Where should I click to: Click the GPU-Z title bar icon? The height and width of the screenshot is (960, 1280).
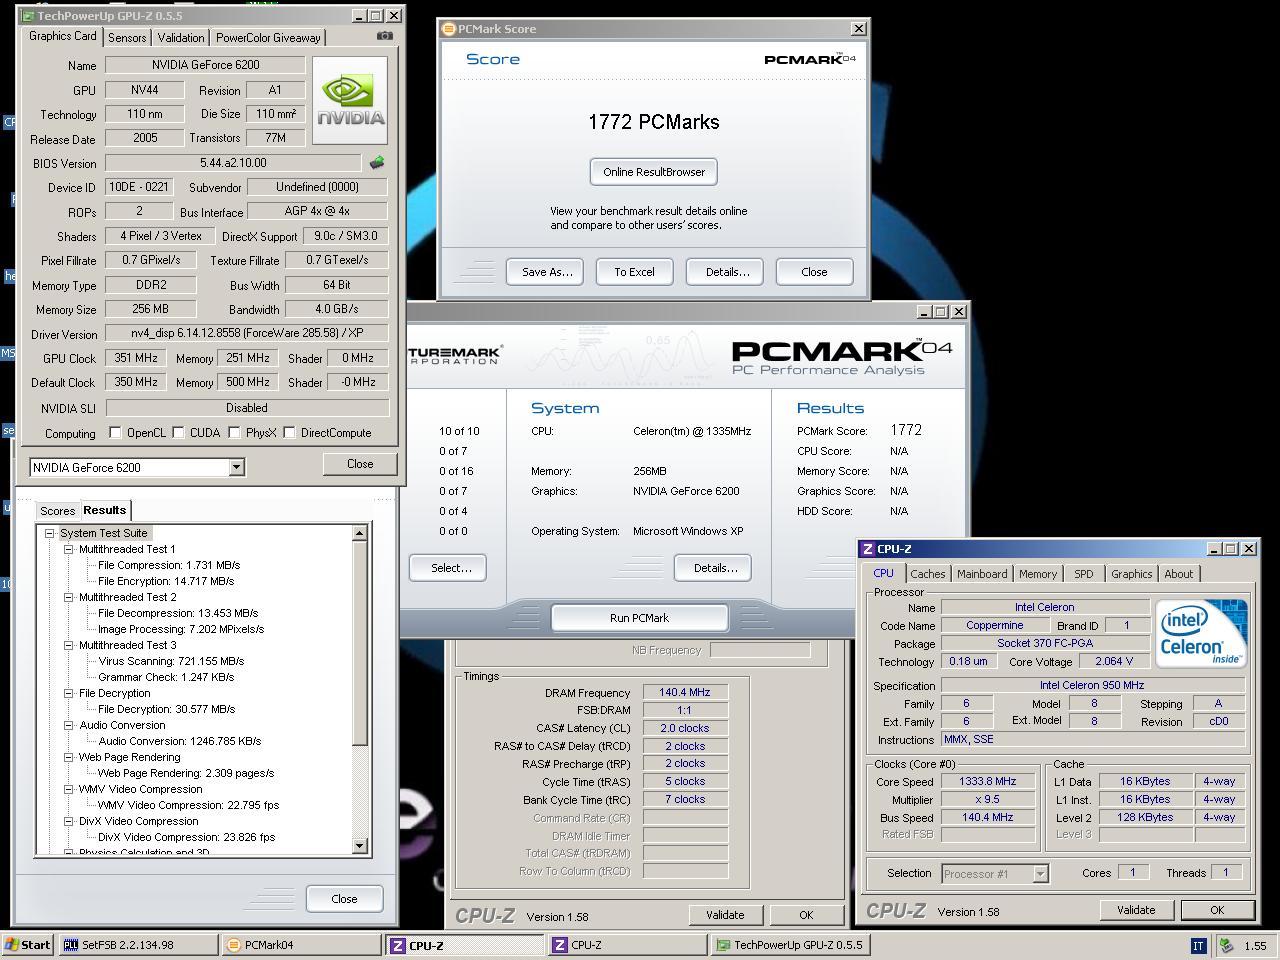28,16
